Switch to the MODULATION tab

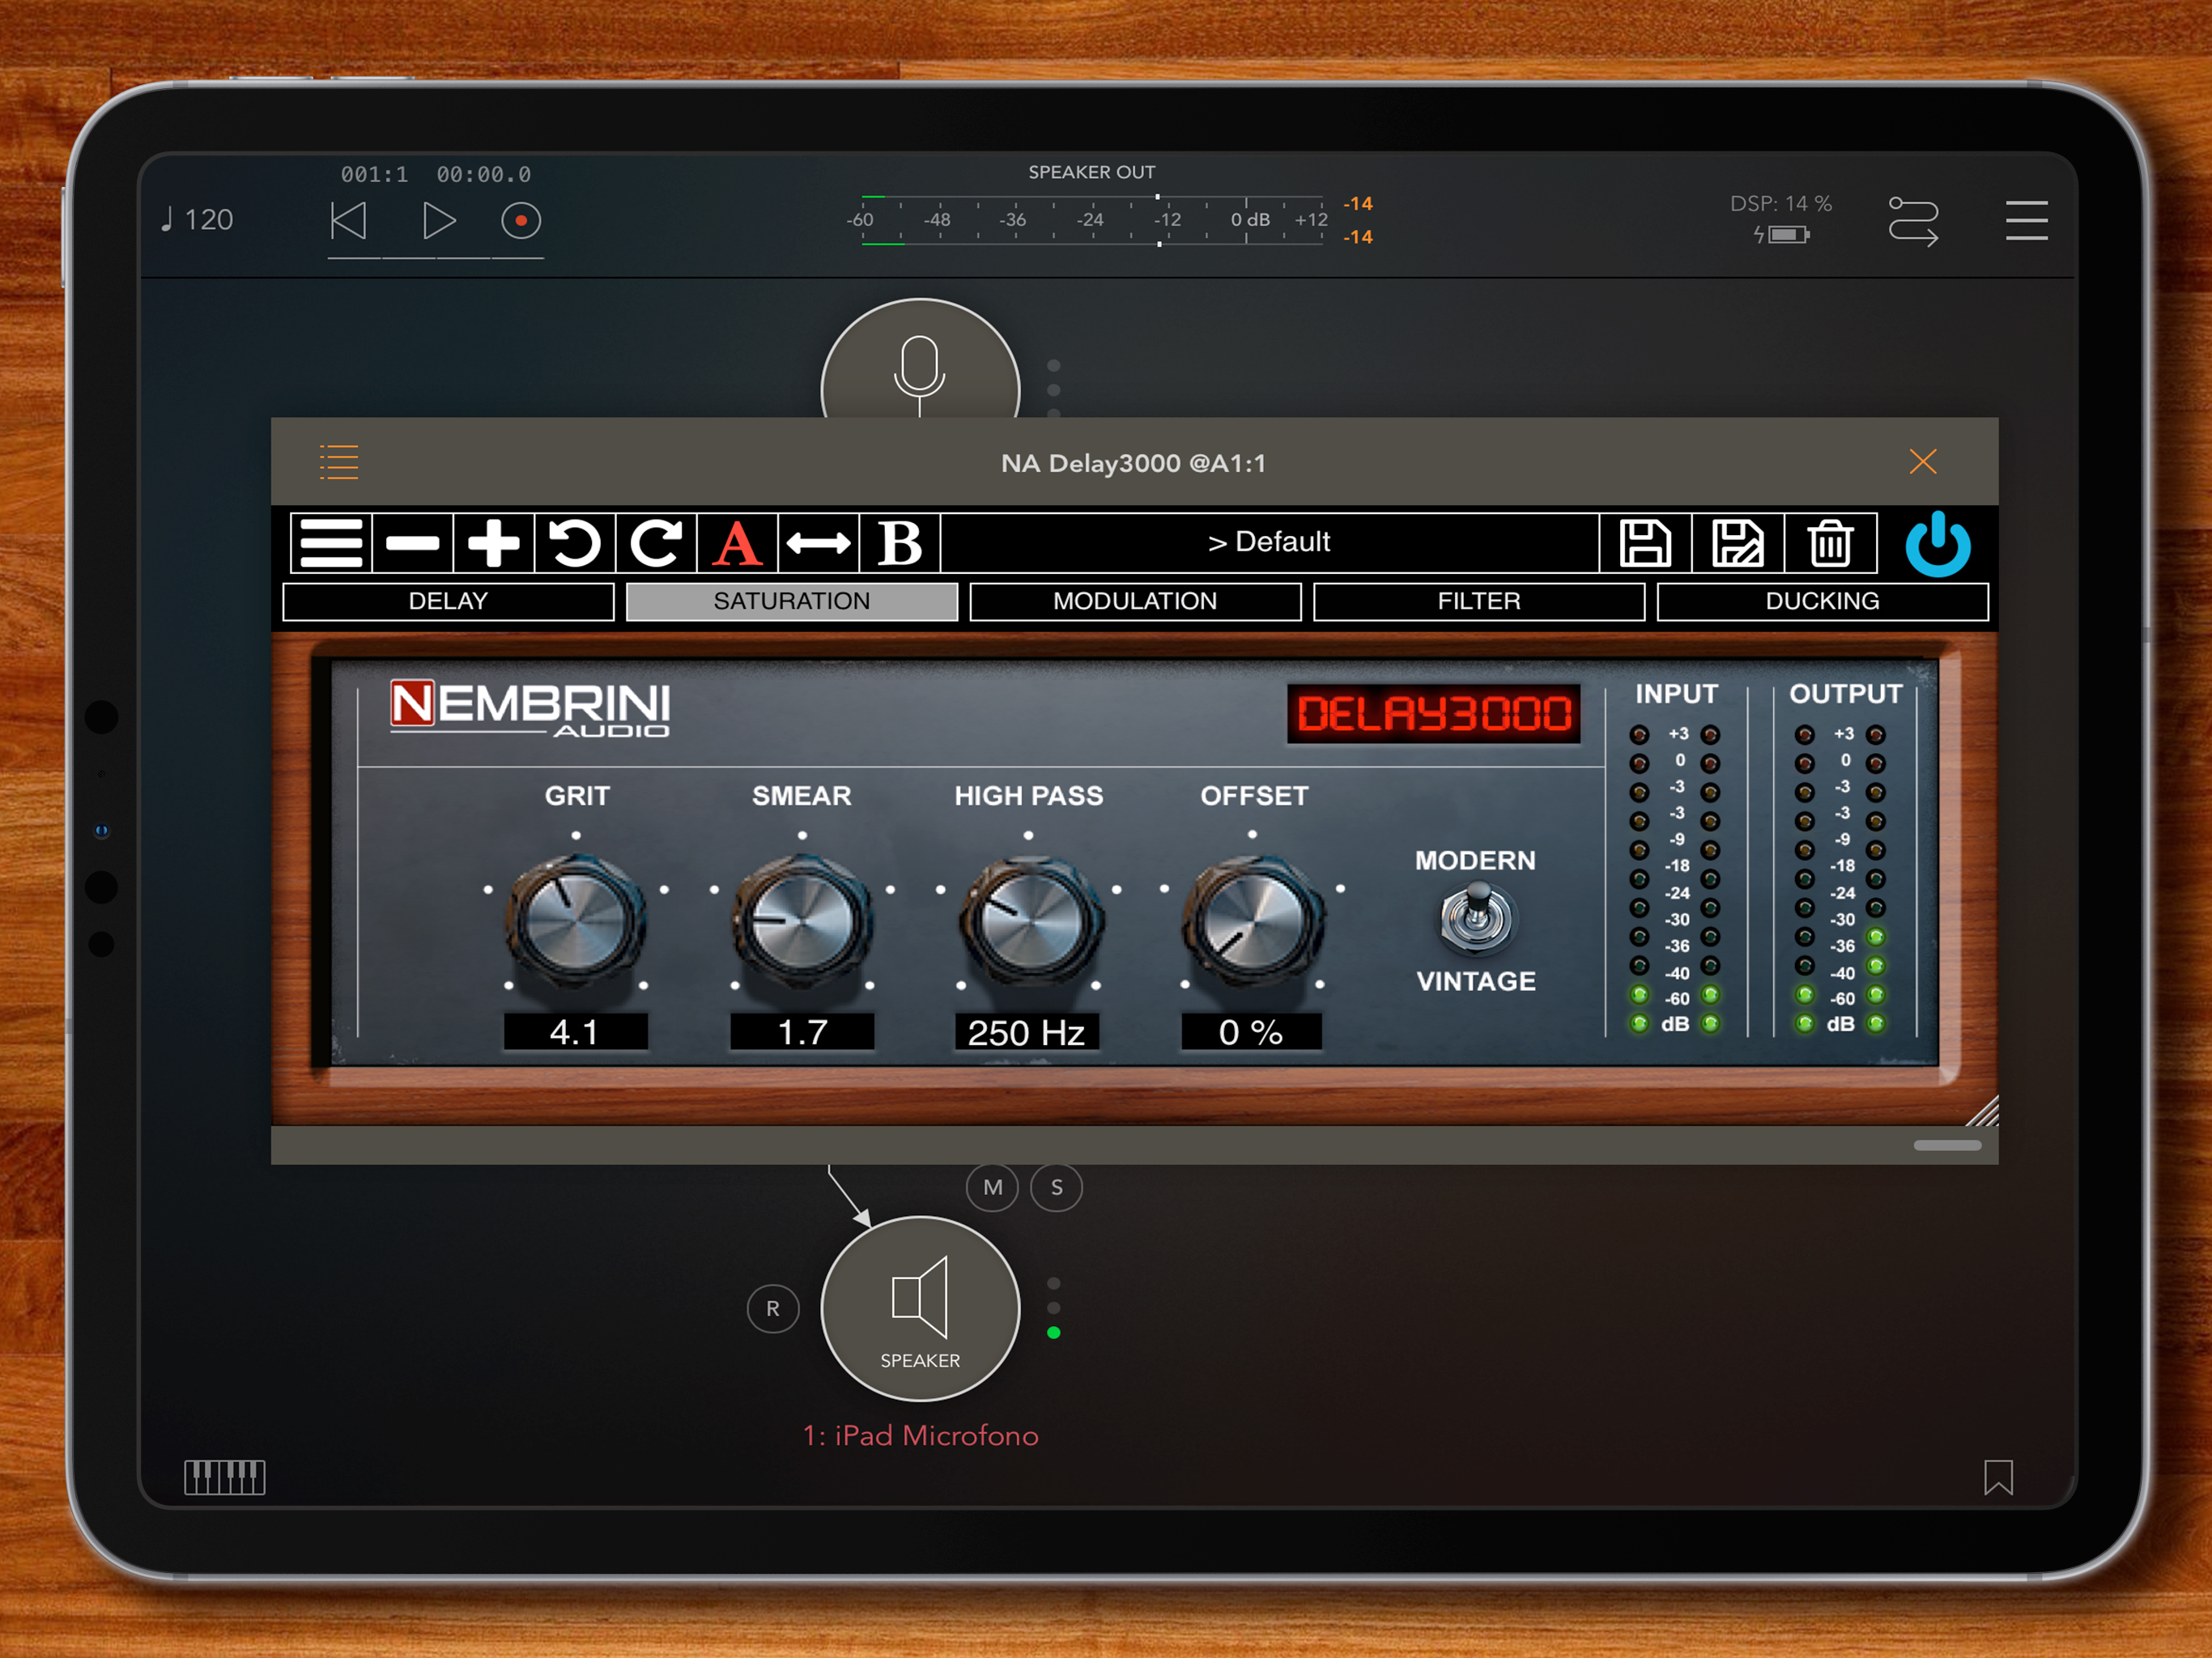1135,601
